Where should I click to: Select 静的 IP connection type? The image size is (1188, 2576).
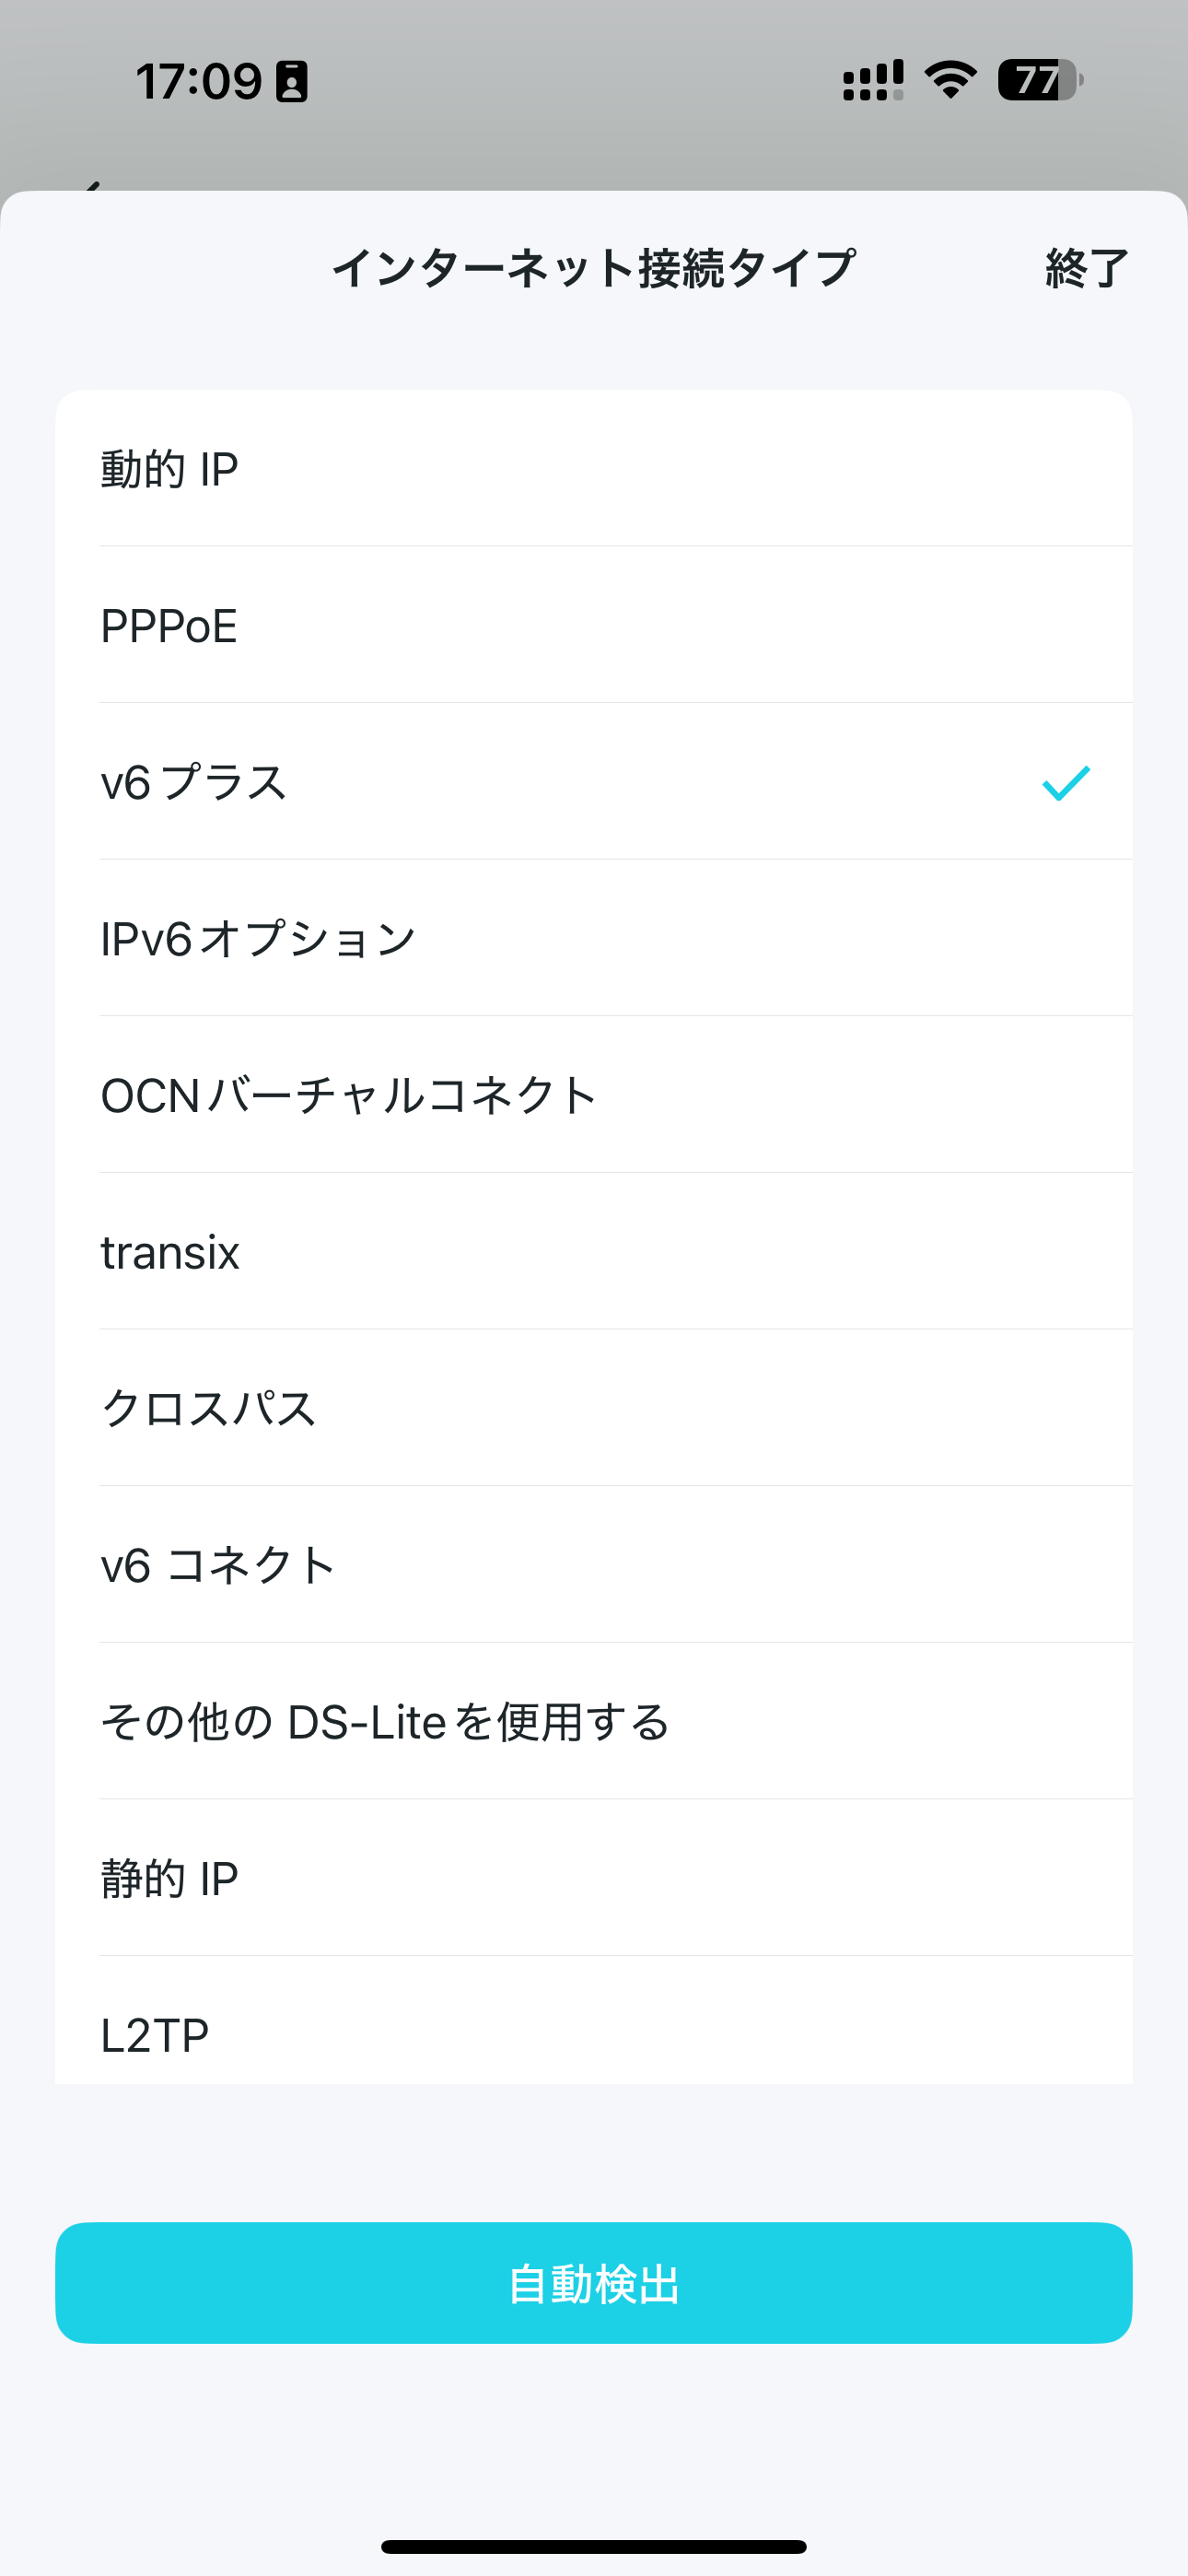coord(594,1878)
